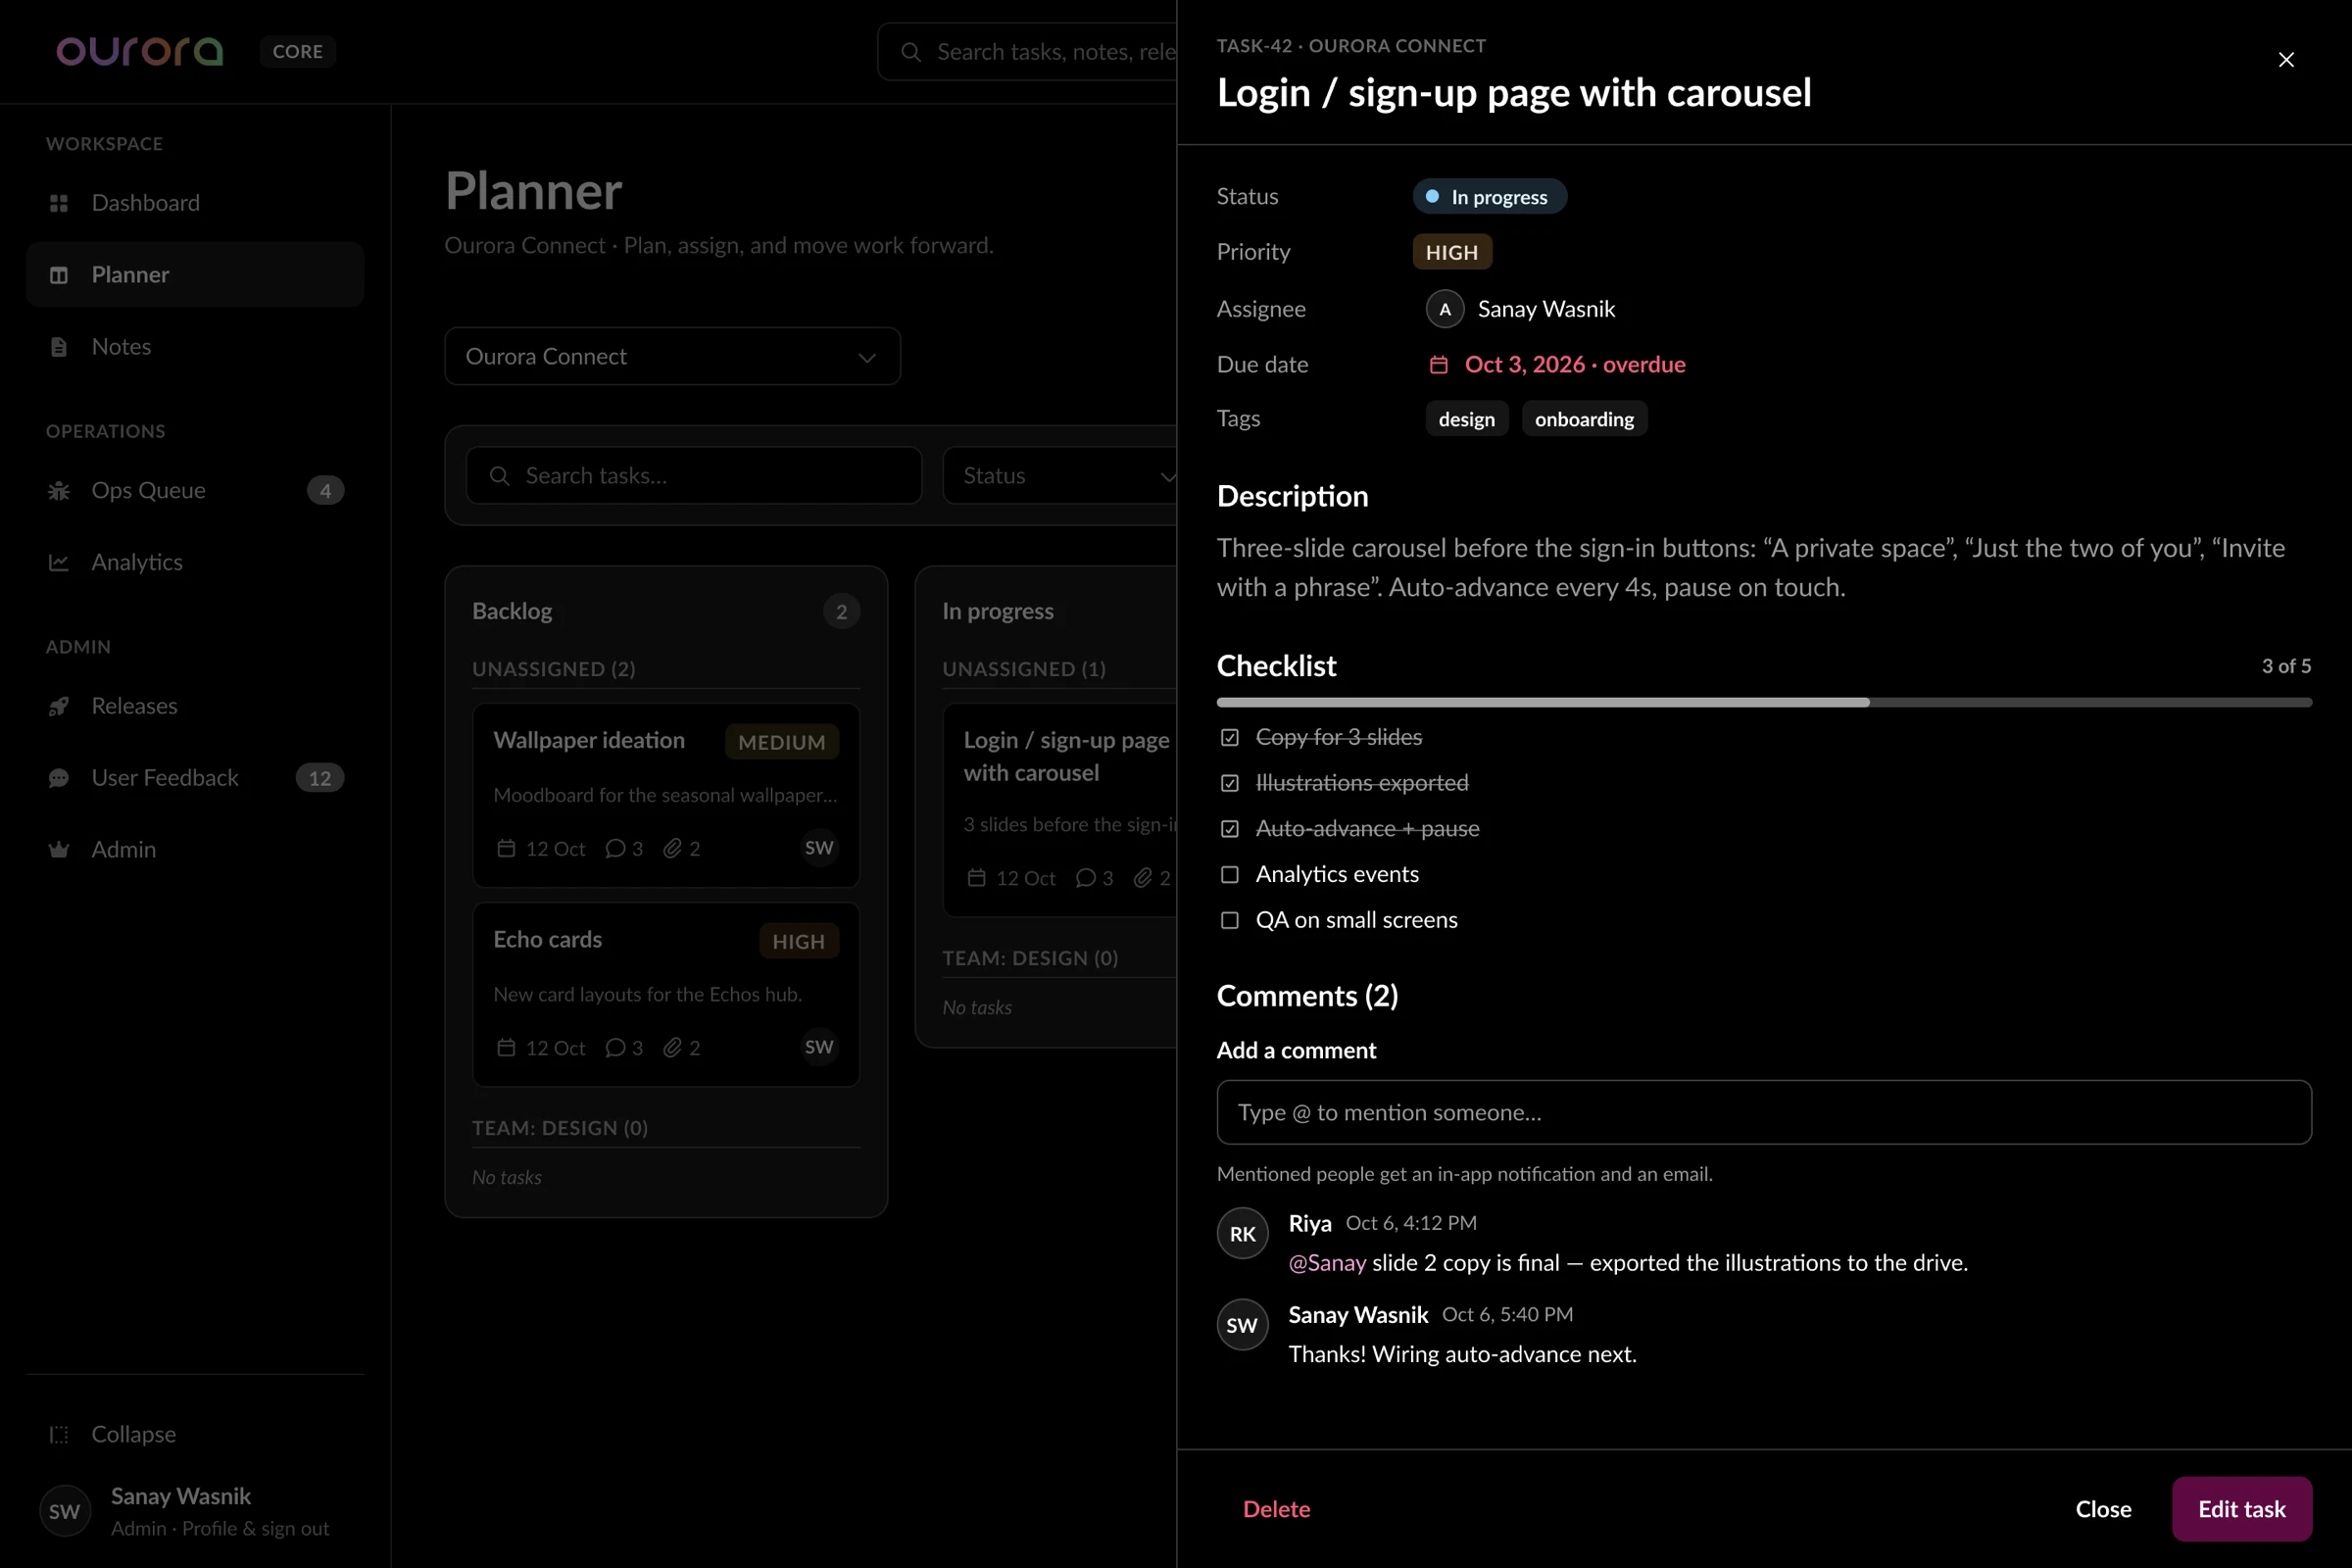Click the search magnifier in top search bar

[910, 52]
